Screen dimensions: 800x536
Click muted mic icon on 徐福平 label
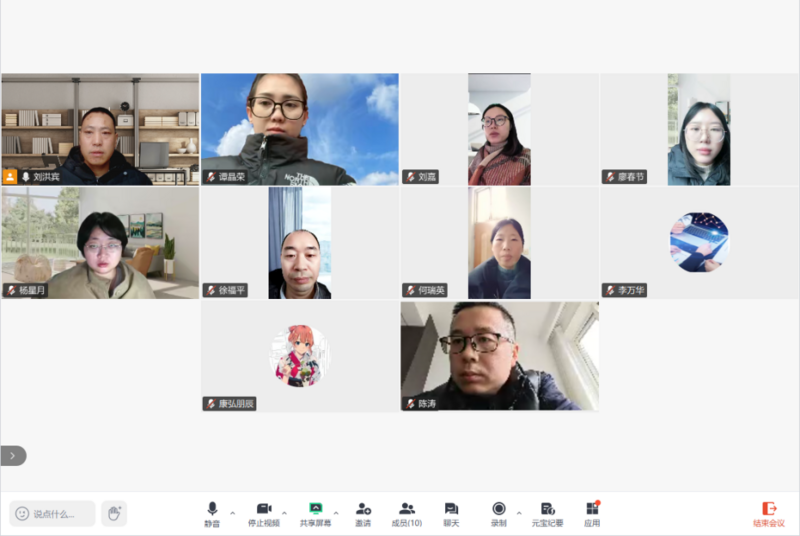(x=211, y=291)
